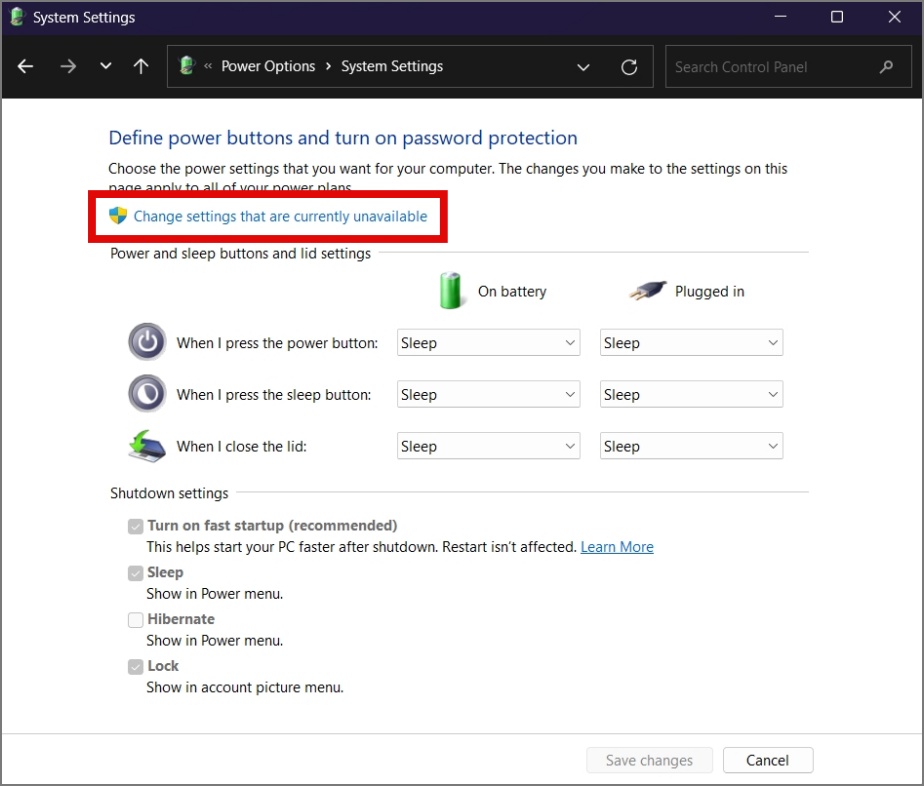Click the power button icon
Screen dimensions: 924x786
click(147, 342)
